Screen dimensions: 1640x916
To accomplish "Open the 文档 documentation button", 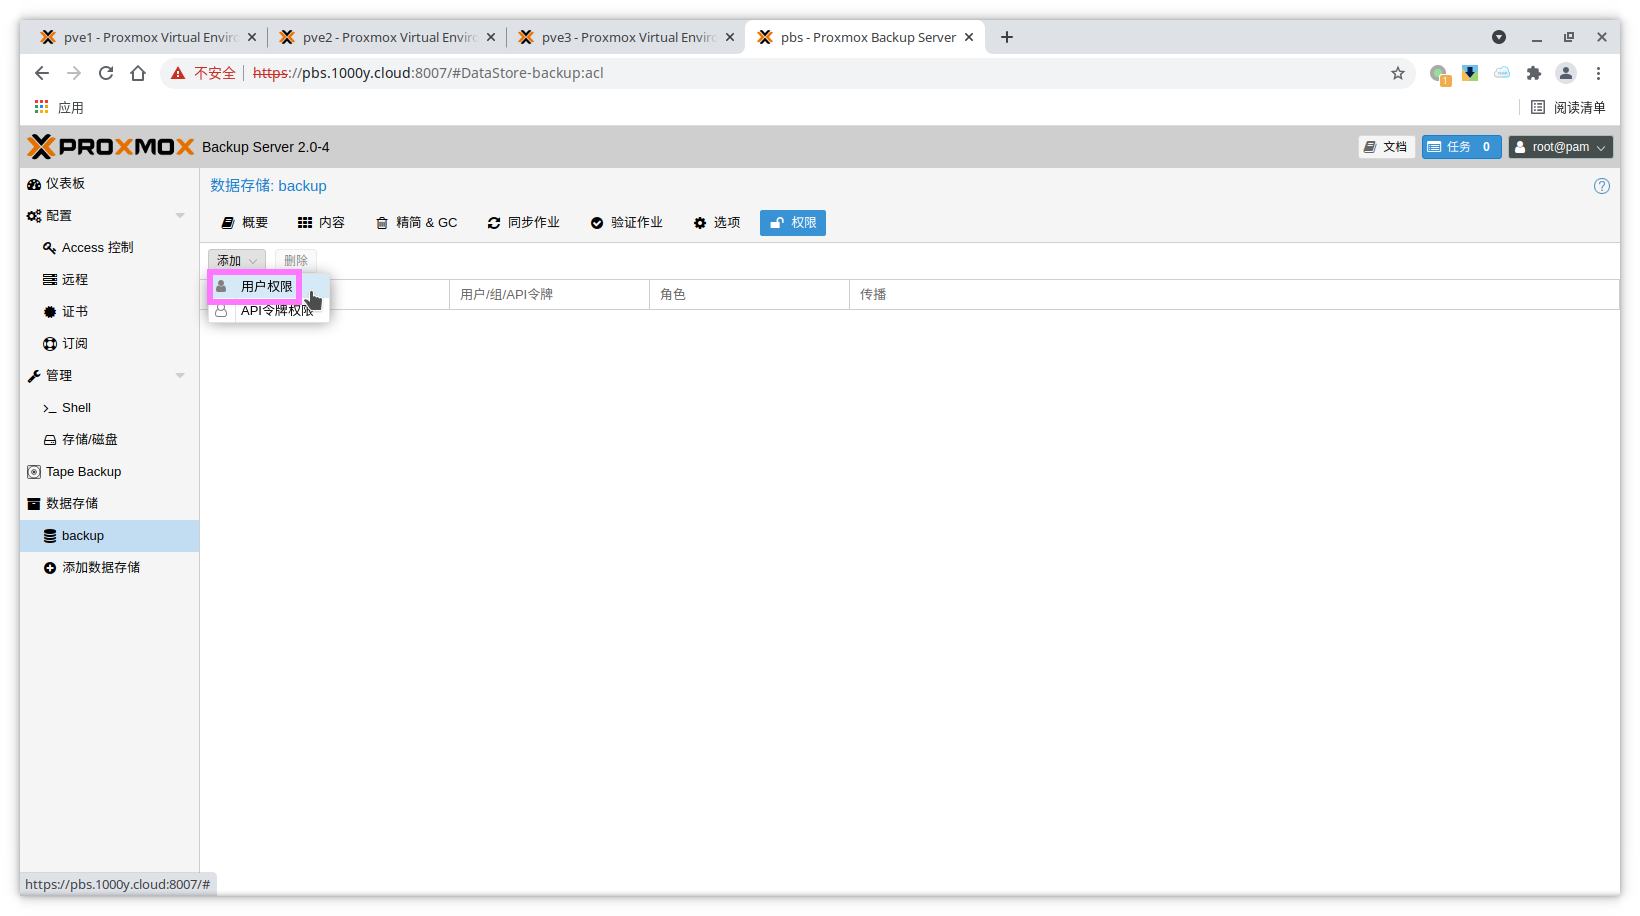I will [x=1386, y=147].
